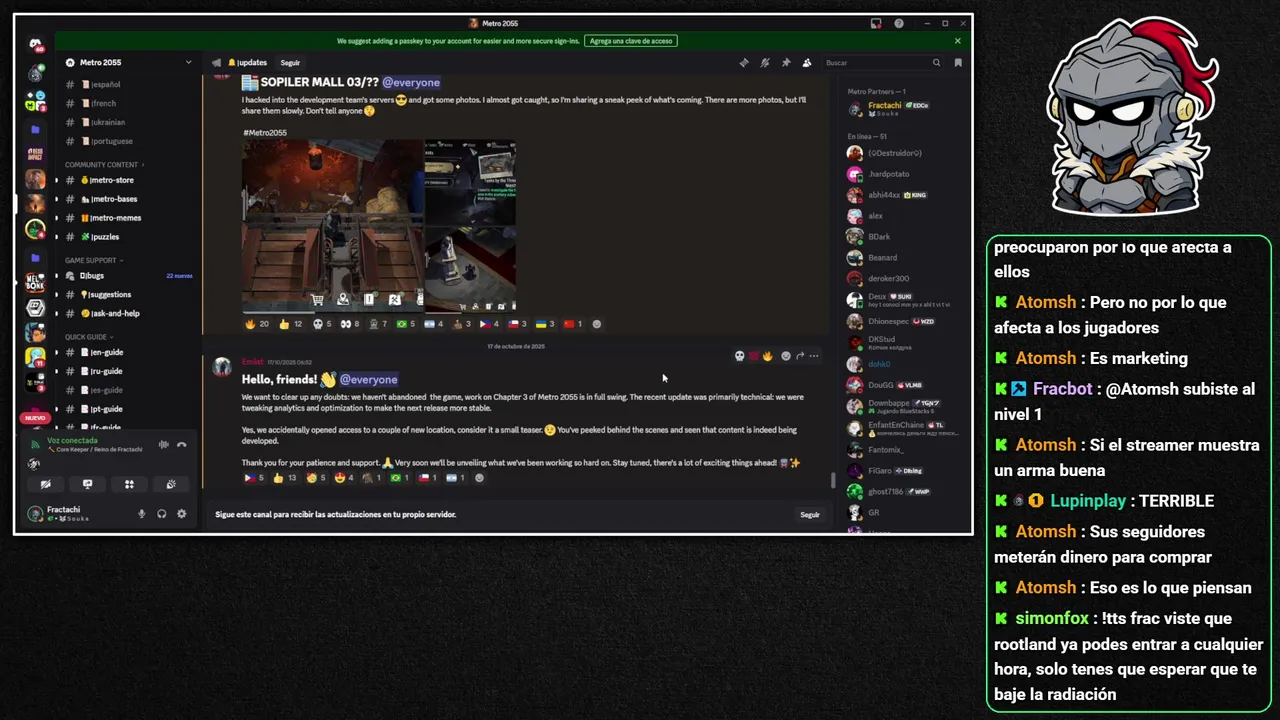The width and height of the screenshot is (1280, 720).
Task: Toggle Ukraine flag reaction with count 3
Action: (546, 324)
